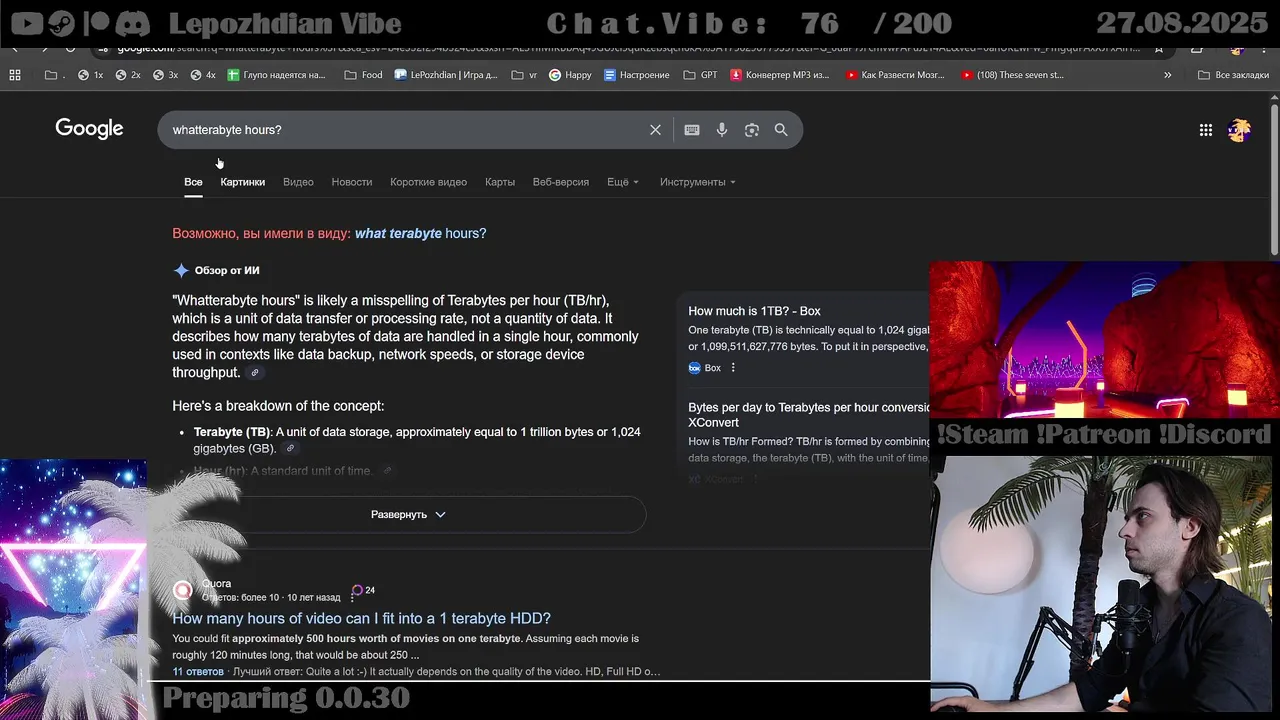Click the AI overview sparkle icon

click(x=181, y=270)
